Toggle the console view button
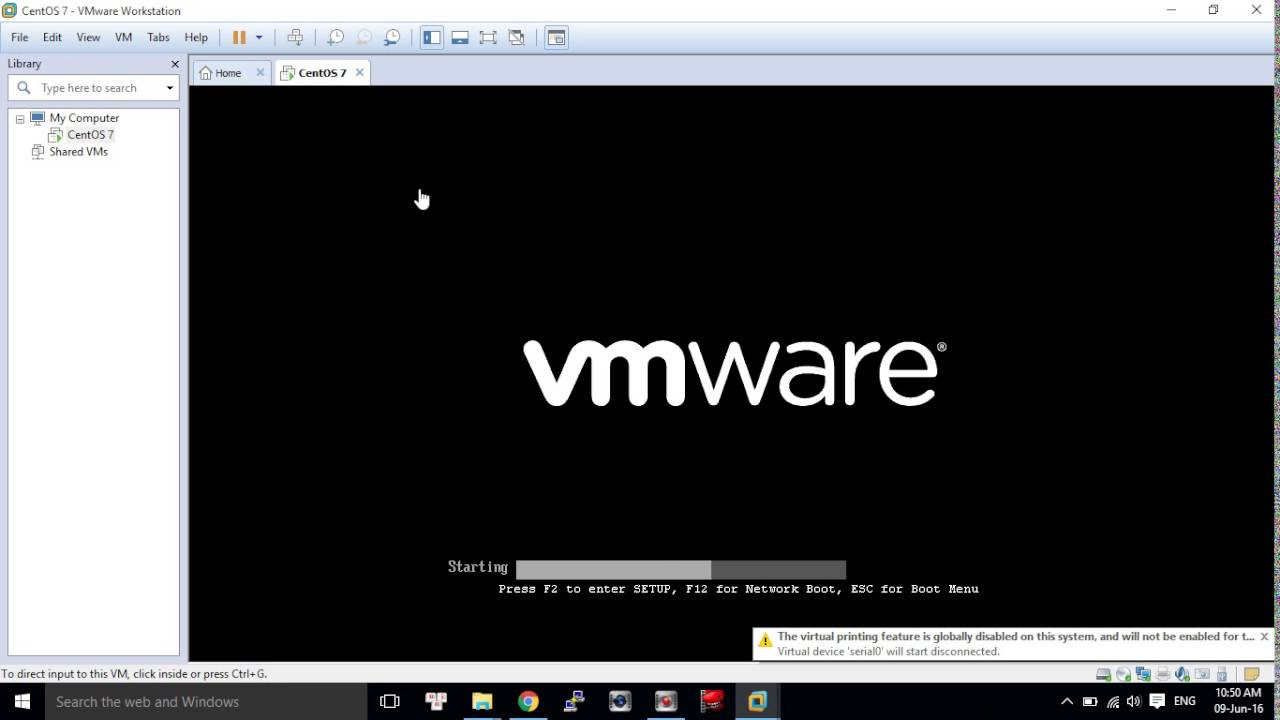Screen dimensions: 1280x720 point(556,37)
